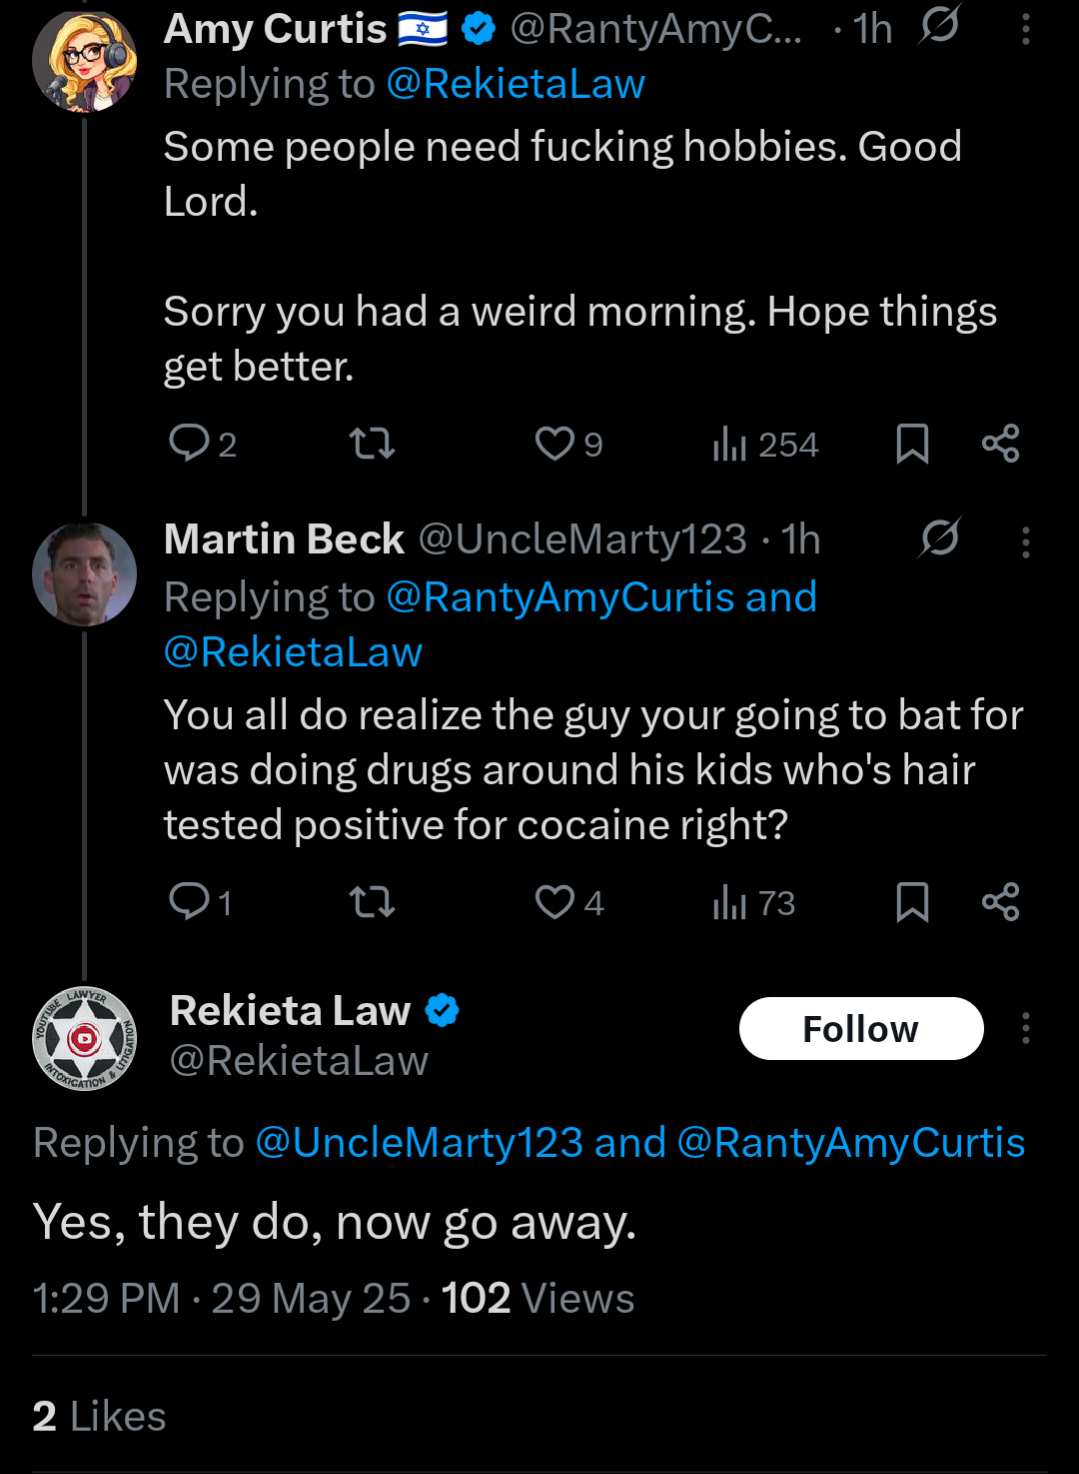
Task: Follow Rekieta Law
Action: point(861,1028)
